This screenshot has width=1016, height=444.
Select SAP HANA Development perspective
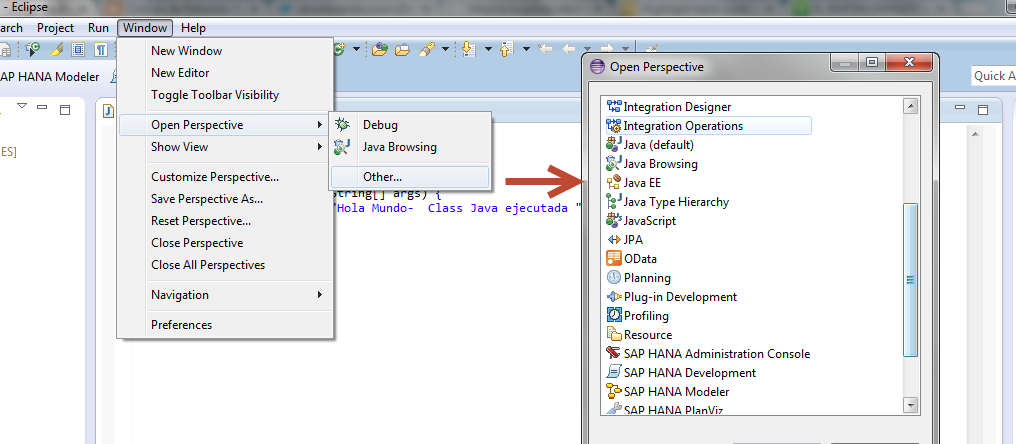pyautogui.click(x=681, y=373)
